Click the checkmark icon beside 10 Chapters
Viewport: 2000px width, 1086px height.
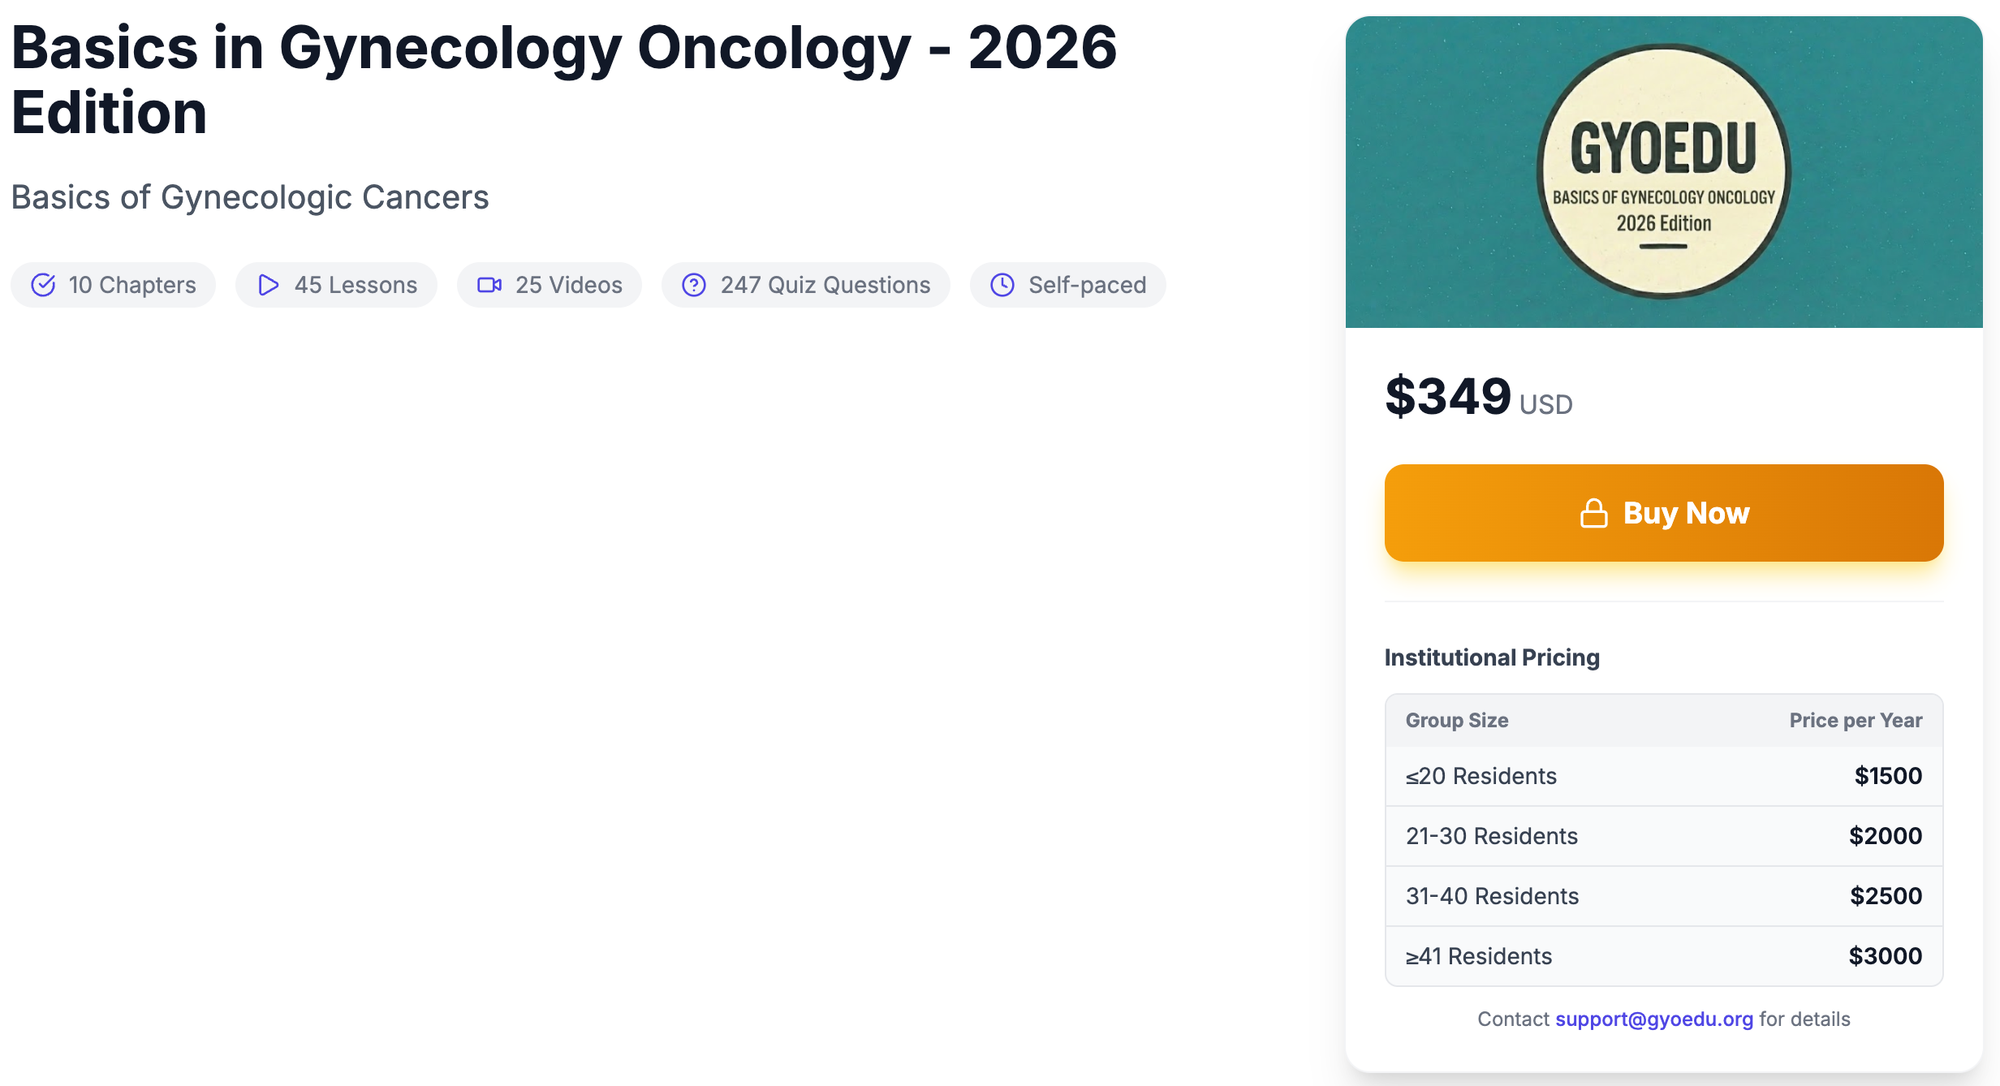pyautogui.click(x=43, y=285)
